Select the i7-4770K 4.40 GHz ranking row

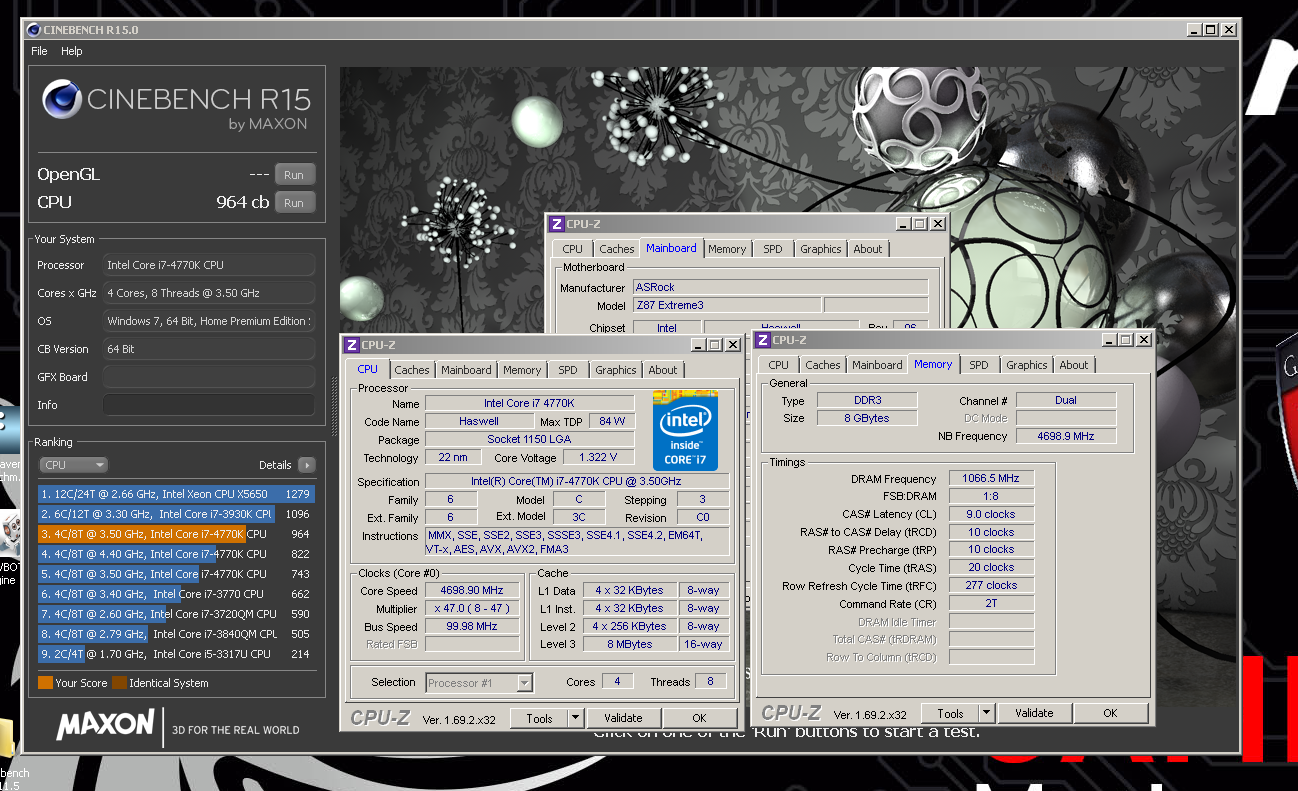point(176,554)
